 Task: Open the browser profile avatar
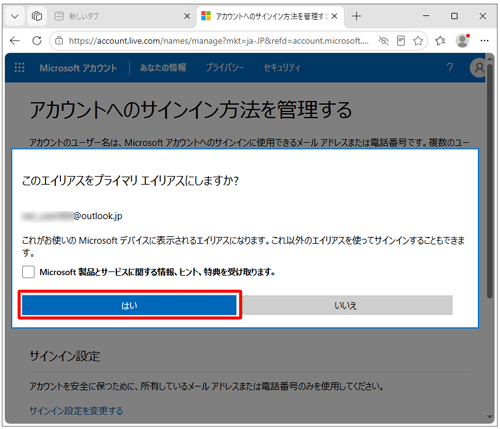pyautogui.click(x=463, y=41)
